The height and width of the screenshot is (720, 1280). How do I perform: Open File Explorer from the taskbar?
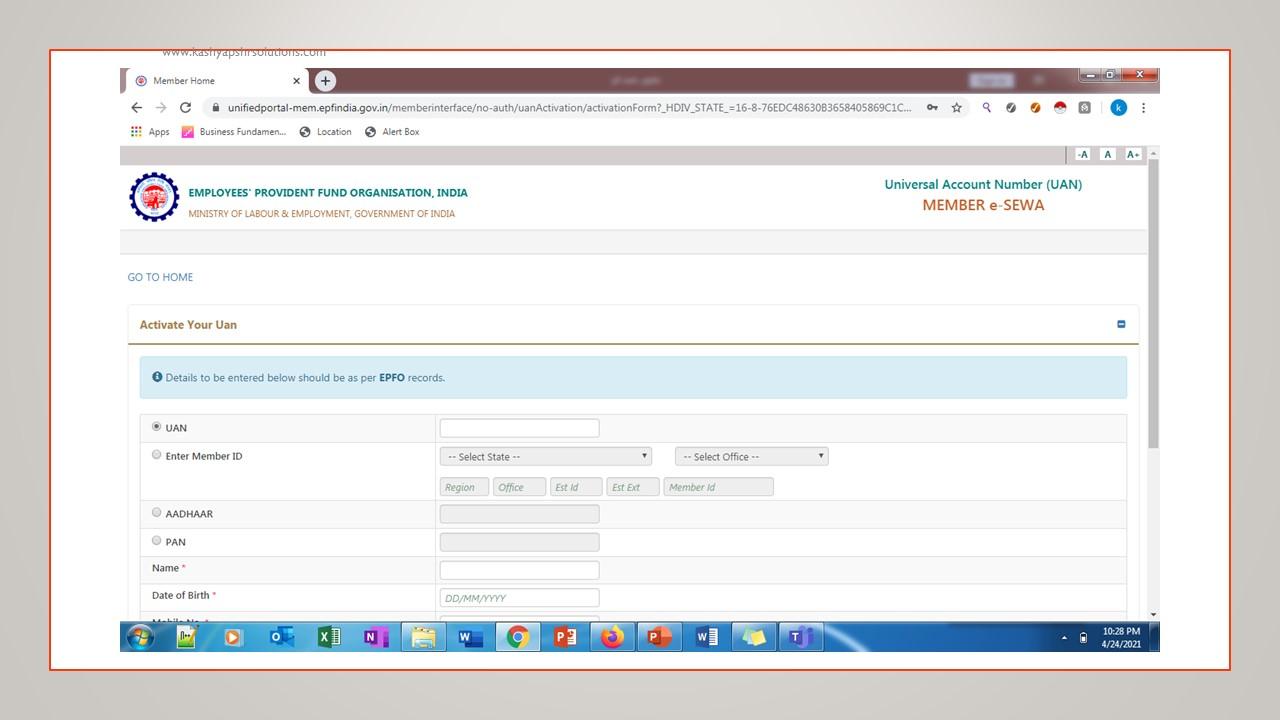(424, 637)
